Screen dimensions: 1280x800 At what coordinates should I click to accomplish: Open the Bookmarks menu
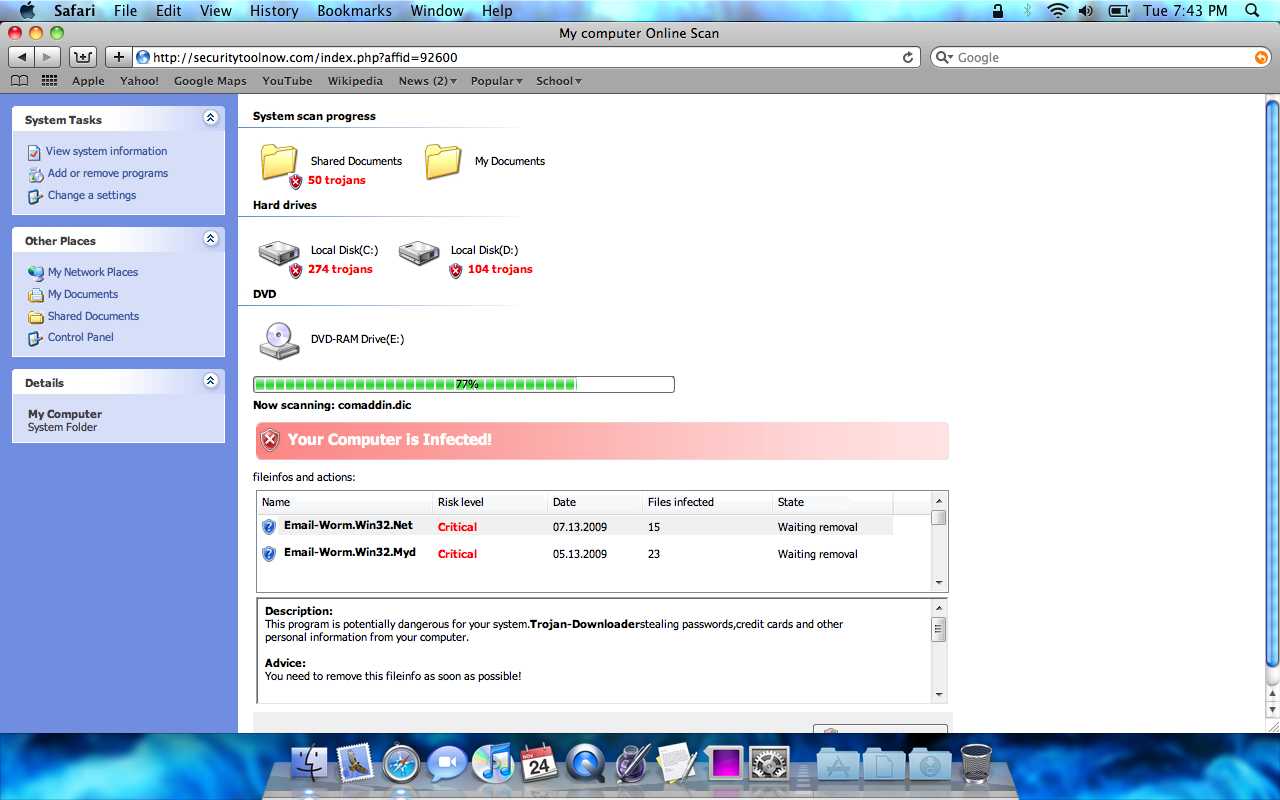coord(355,11)
